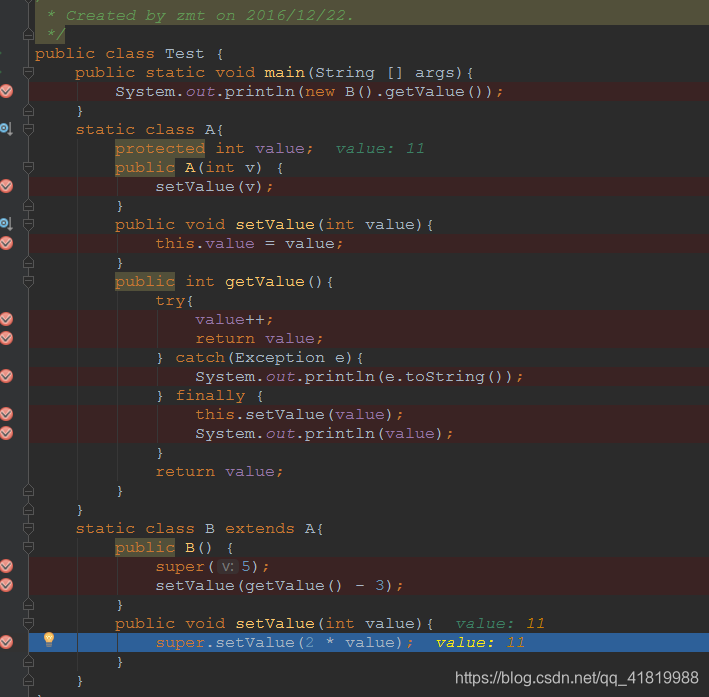Toggle breakpoint on setValue(v) line
Image resolution: width=709 pixels, height=697 pixels.
(6, 186)
